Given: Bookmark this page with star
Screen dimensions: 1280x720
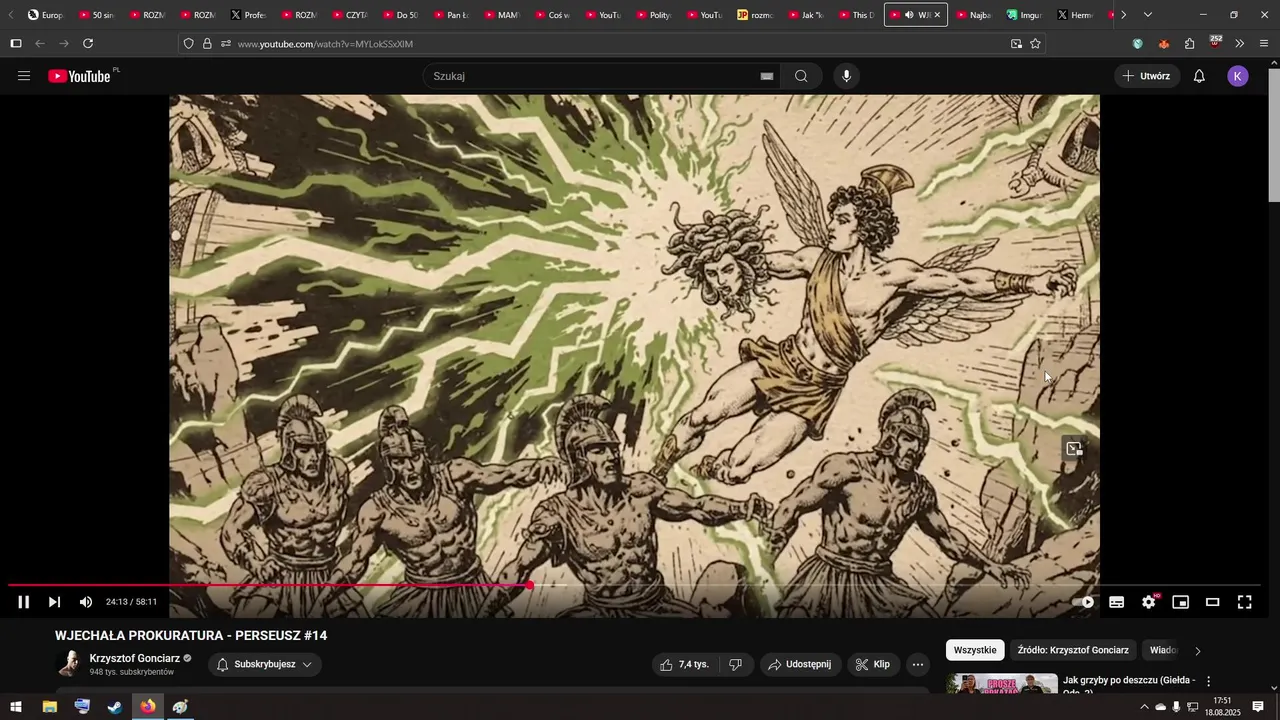Looking at the screenshot, I should click(1035, 44).
